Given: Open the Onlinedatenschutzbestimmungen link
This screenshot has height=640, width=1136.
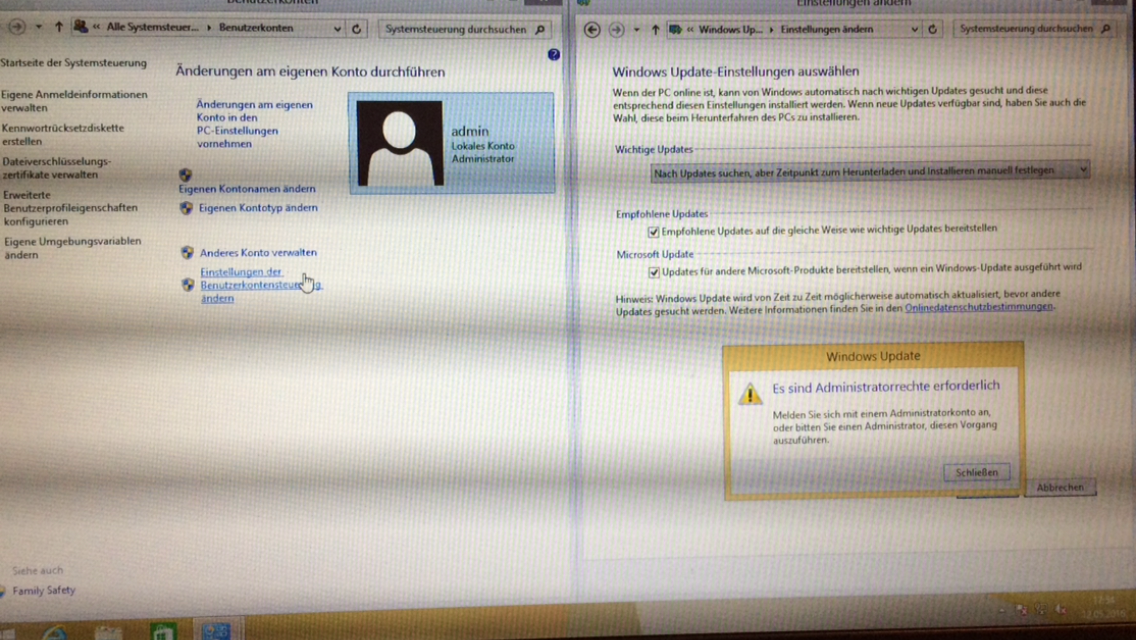Looking at the screenshot, I should 979,308.
